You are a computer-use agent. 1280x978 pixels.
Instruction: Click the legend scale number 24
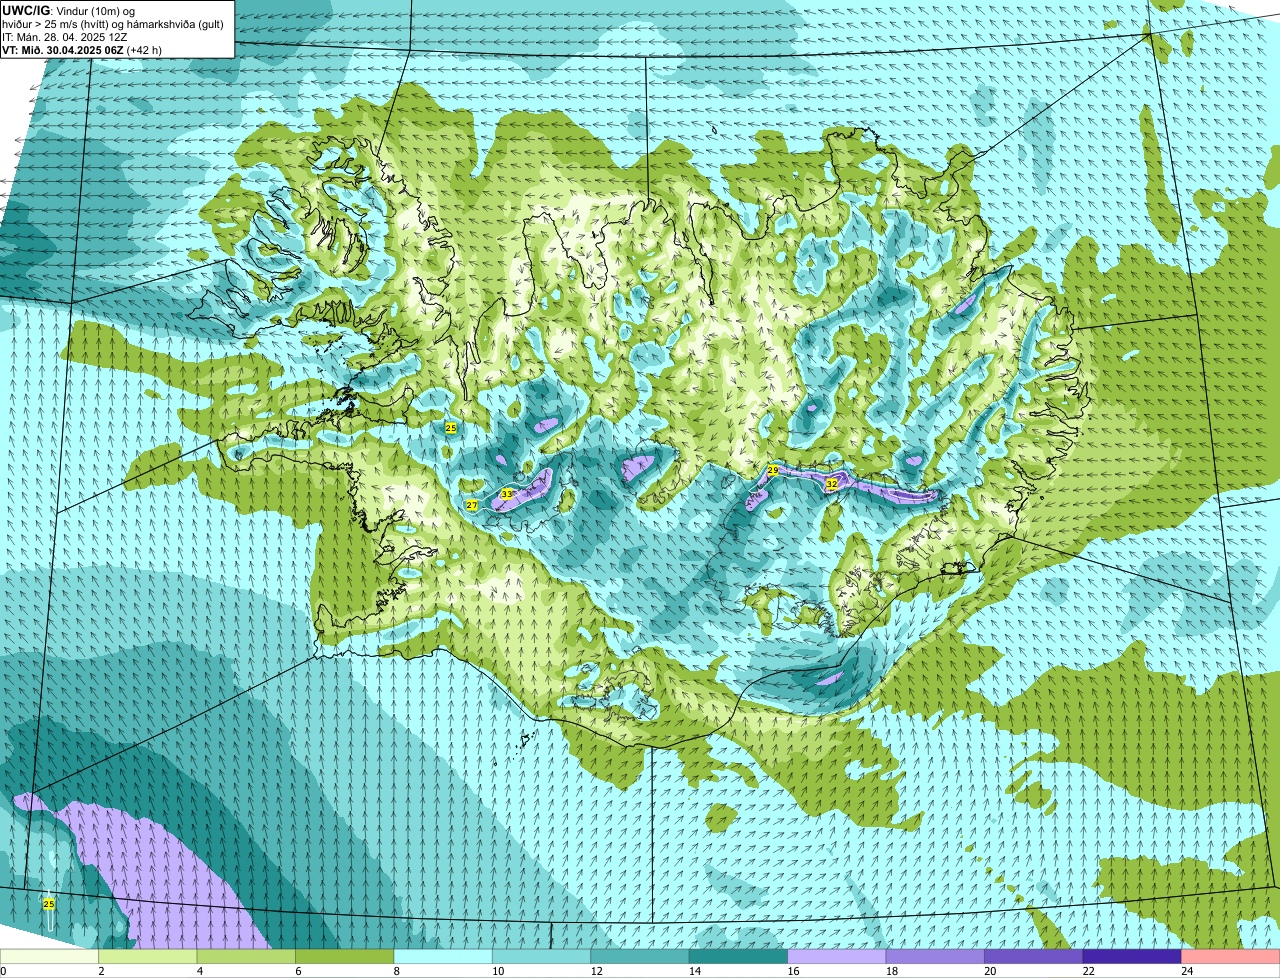(1185, 971)
